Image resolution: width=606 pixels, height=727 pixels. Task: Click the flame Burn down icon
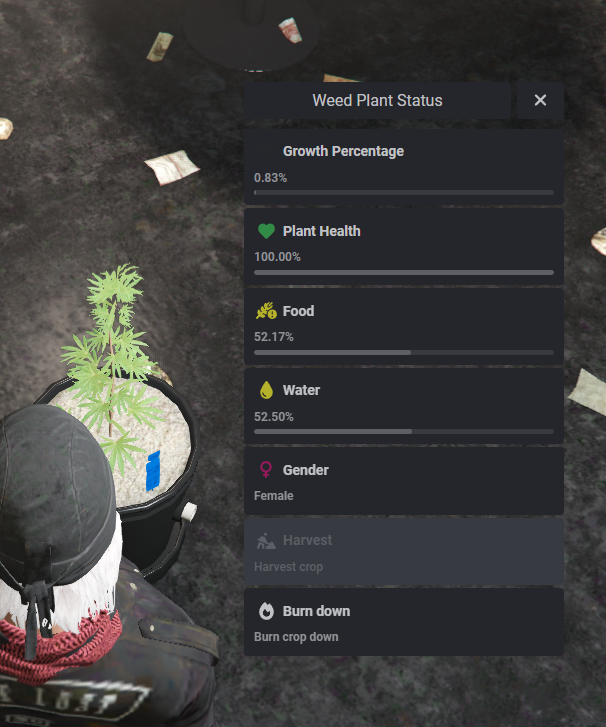pos(266,611)
